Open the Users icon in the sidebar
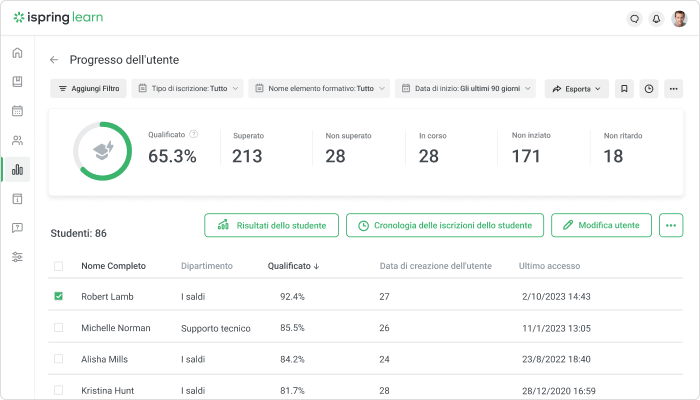The height and width of the screenshot is (400, 700). [17, 141]
